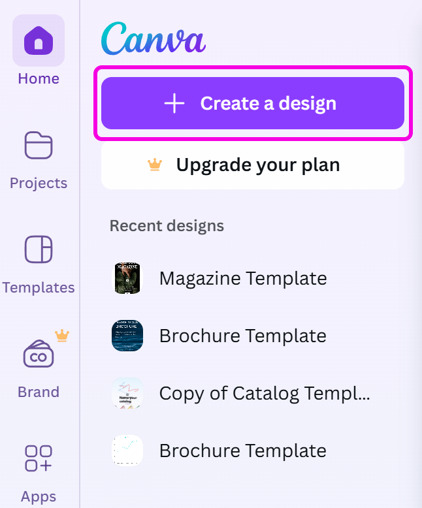Open the Home sidebar icon

(x=38, y=41)
